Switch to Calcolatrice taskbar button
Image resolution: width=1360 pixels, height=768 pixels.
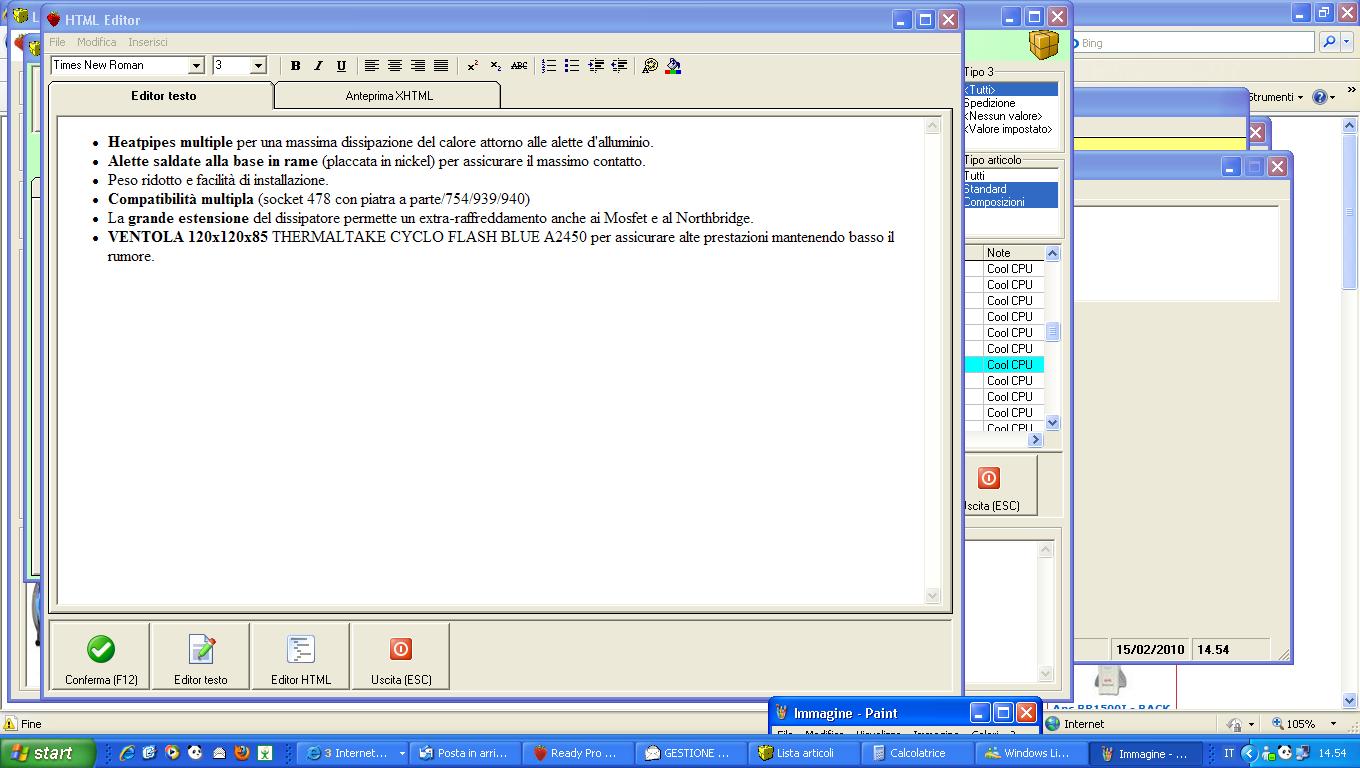coord(915,753)
